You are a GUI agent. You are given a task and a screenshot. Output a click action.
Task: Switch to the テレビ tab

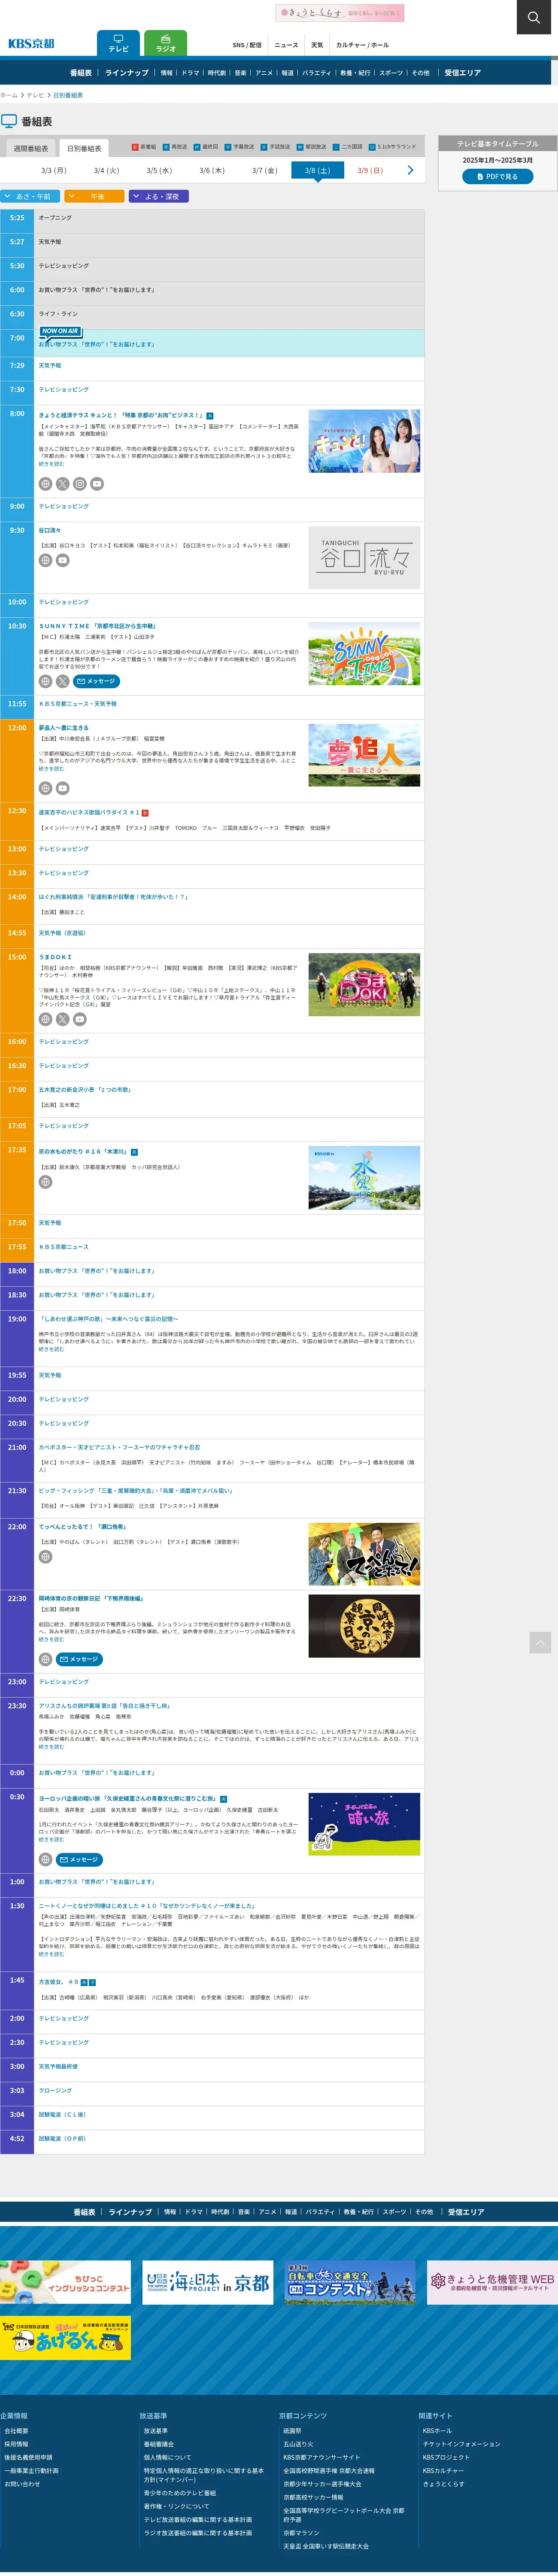[118, 43]
